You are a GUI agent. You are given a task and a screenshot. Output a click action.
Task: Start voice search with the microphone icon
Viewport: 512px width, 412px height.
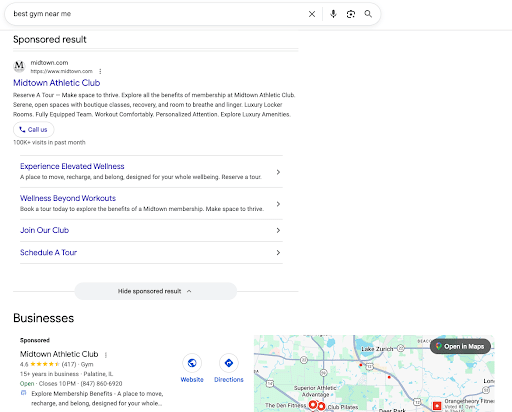[x=333, y=14]
